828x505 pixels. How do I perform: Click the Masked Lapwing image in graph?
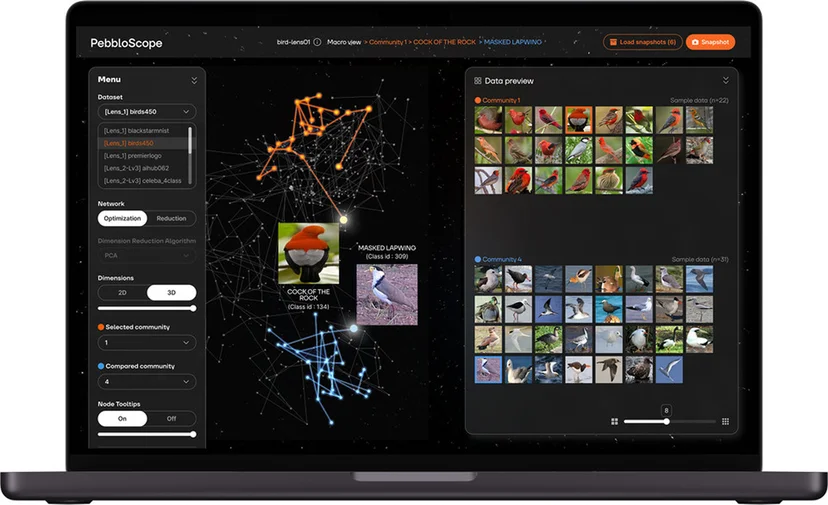coord(387,294)
